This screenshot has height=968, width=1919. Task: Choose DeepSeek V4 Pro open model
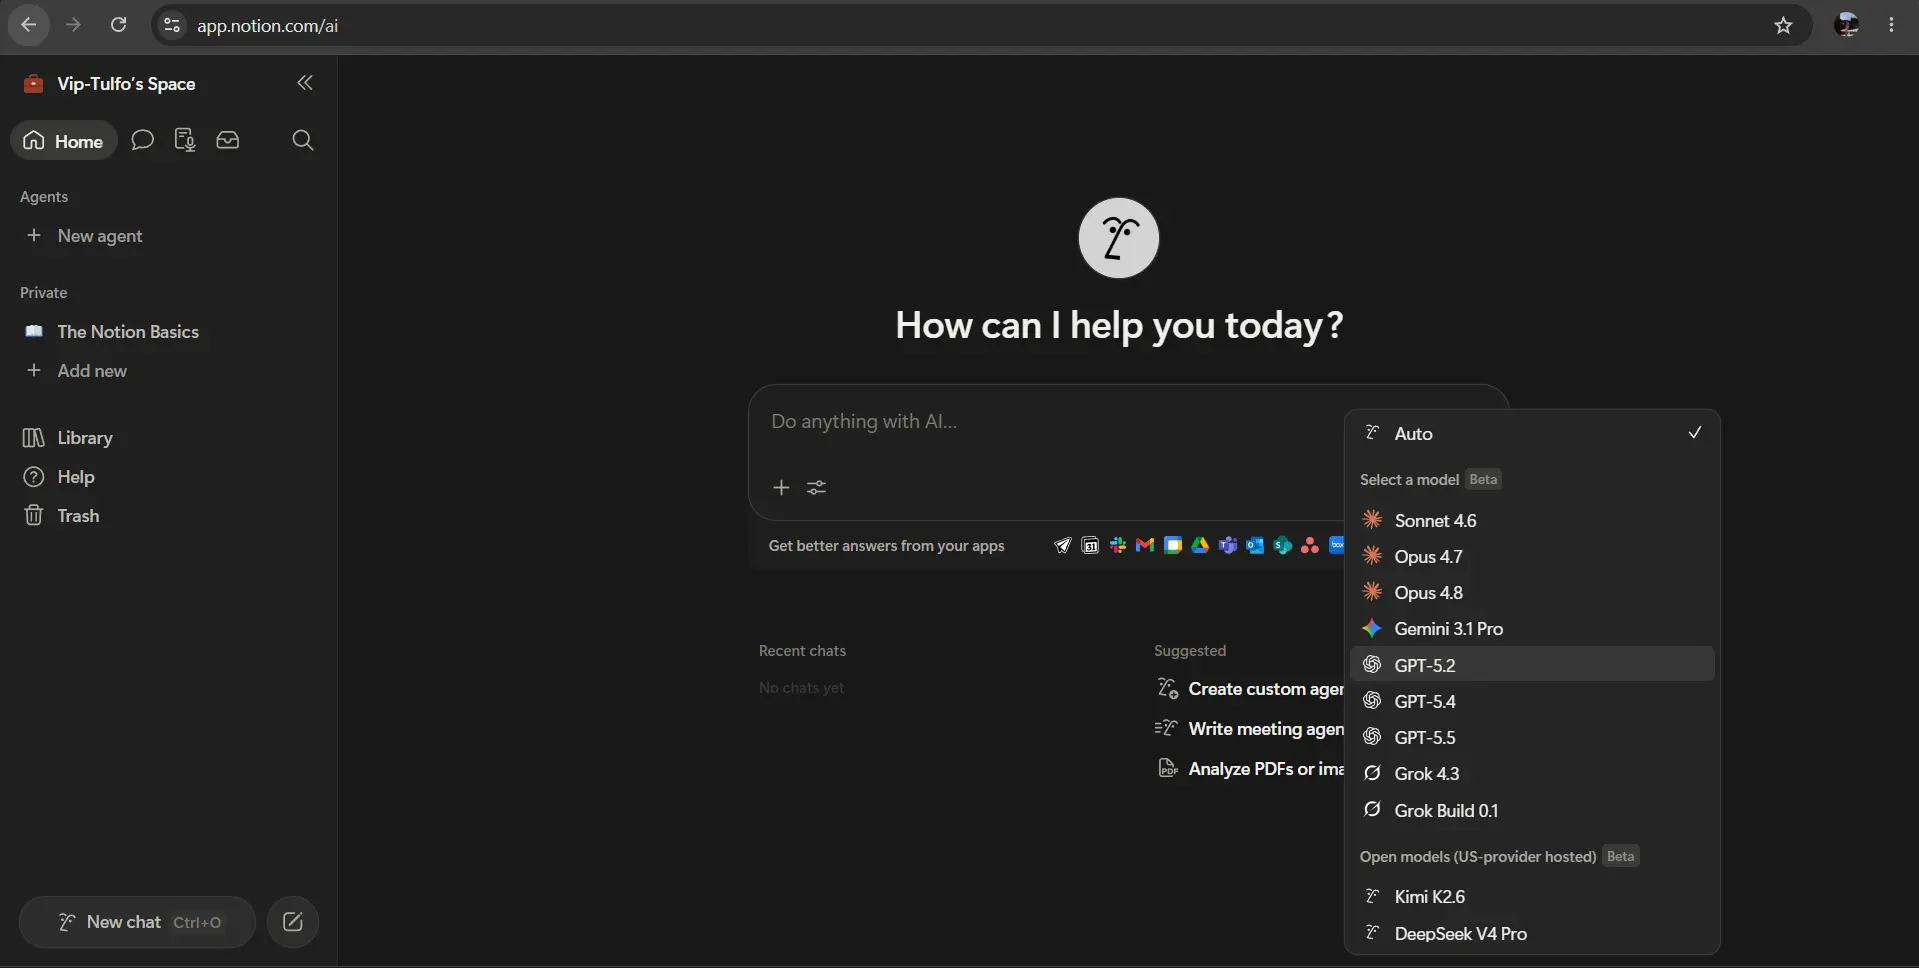(1532, 933)
